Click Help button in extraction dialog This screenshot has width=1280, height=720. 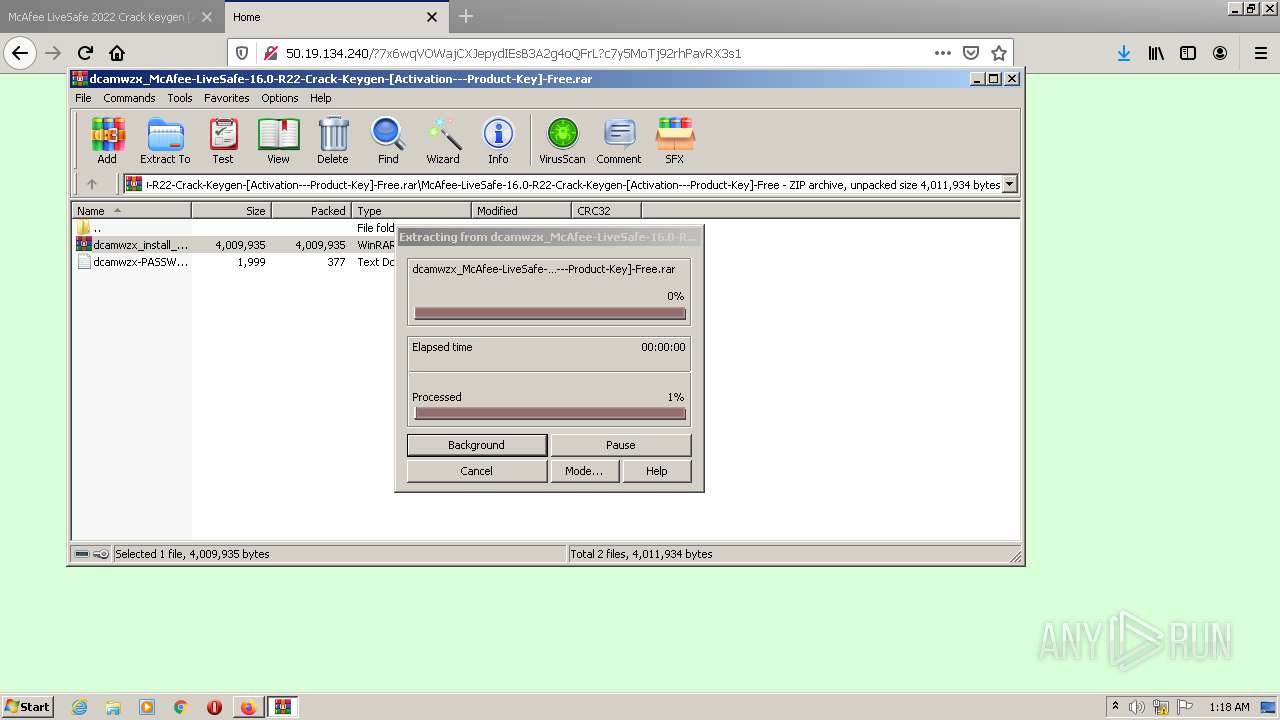[x=656, y=471]
